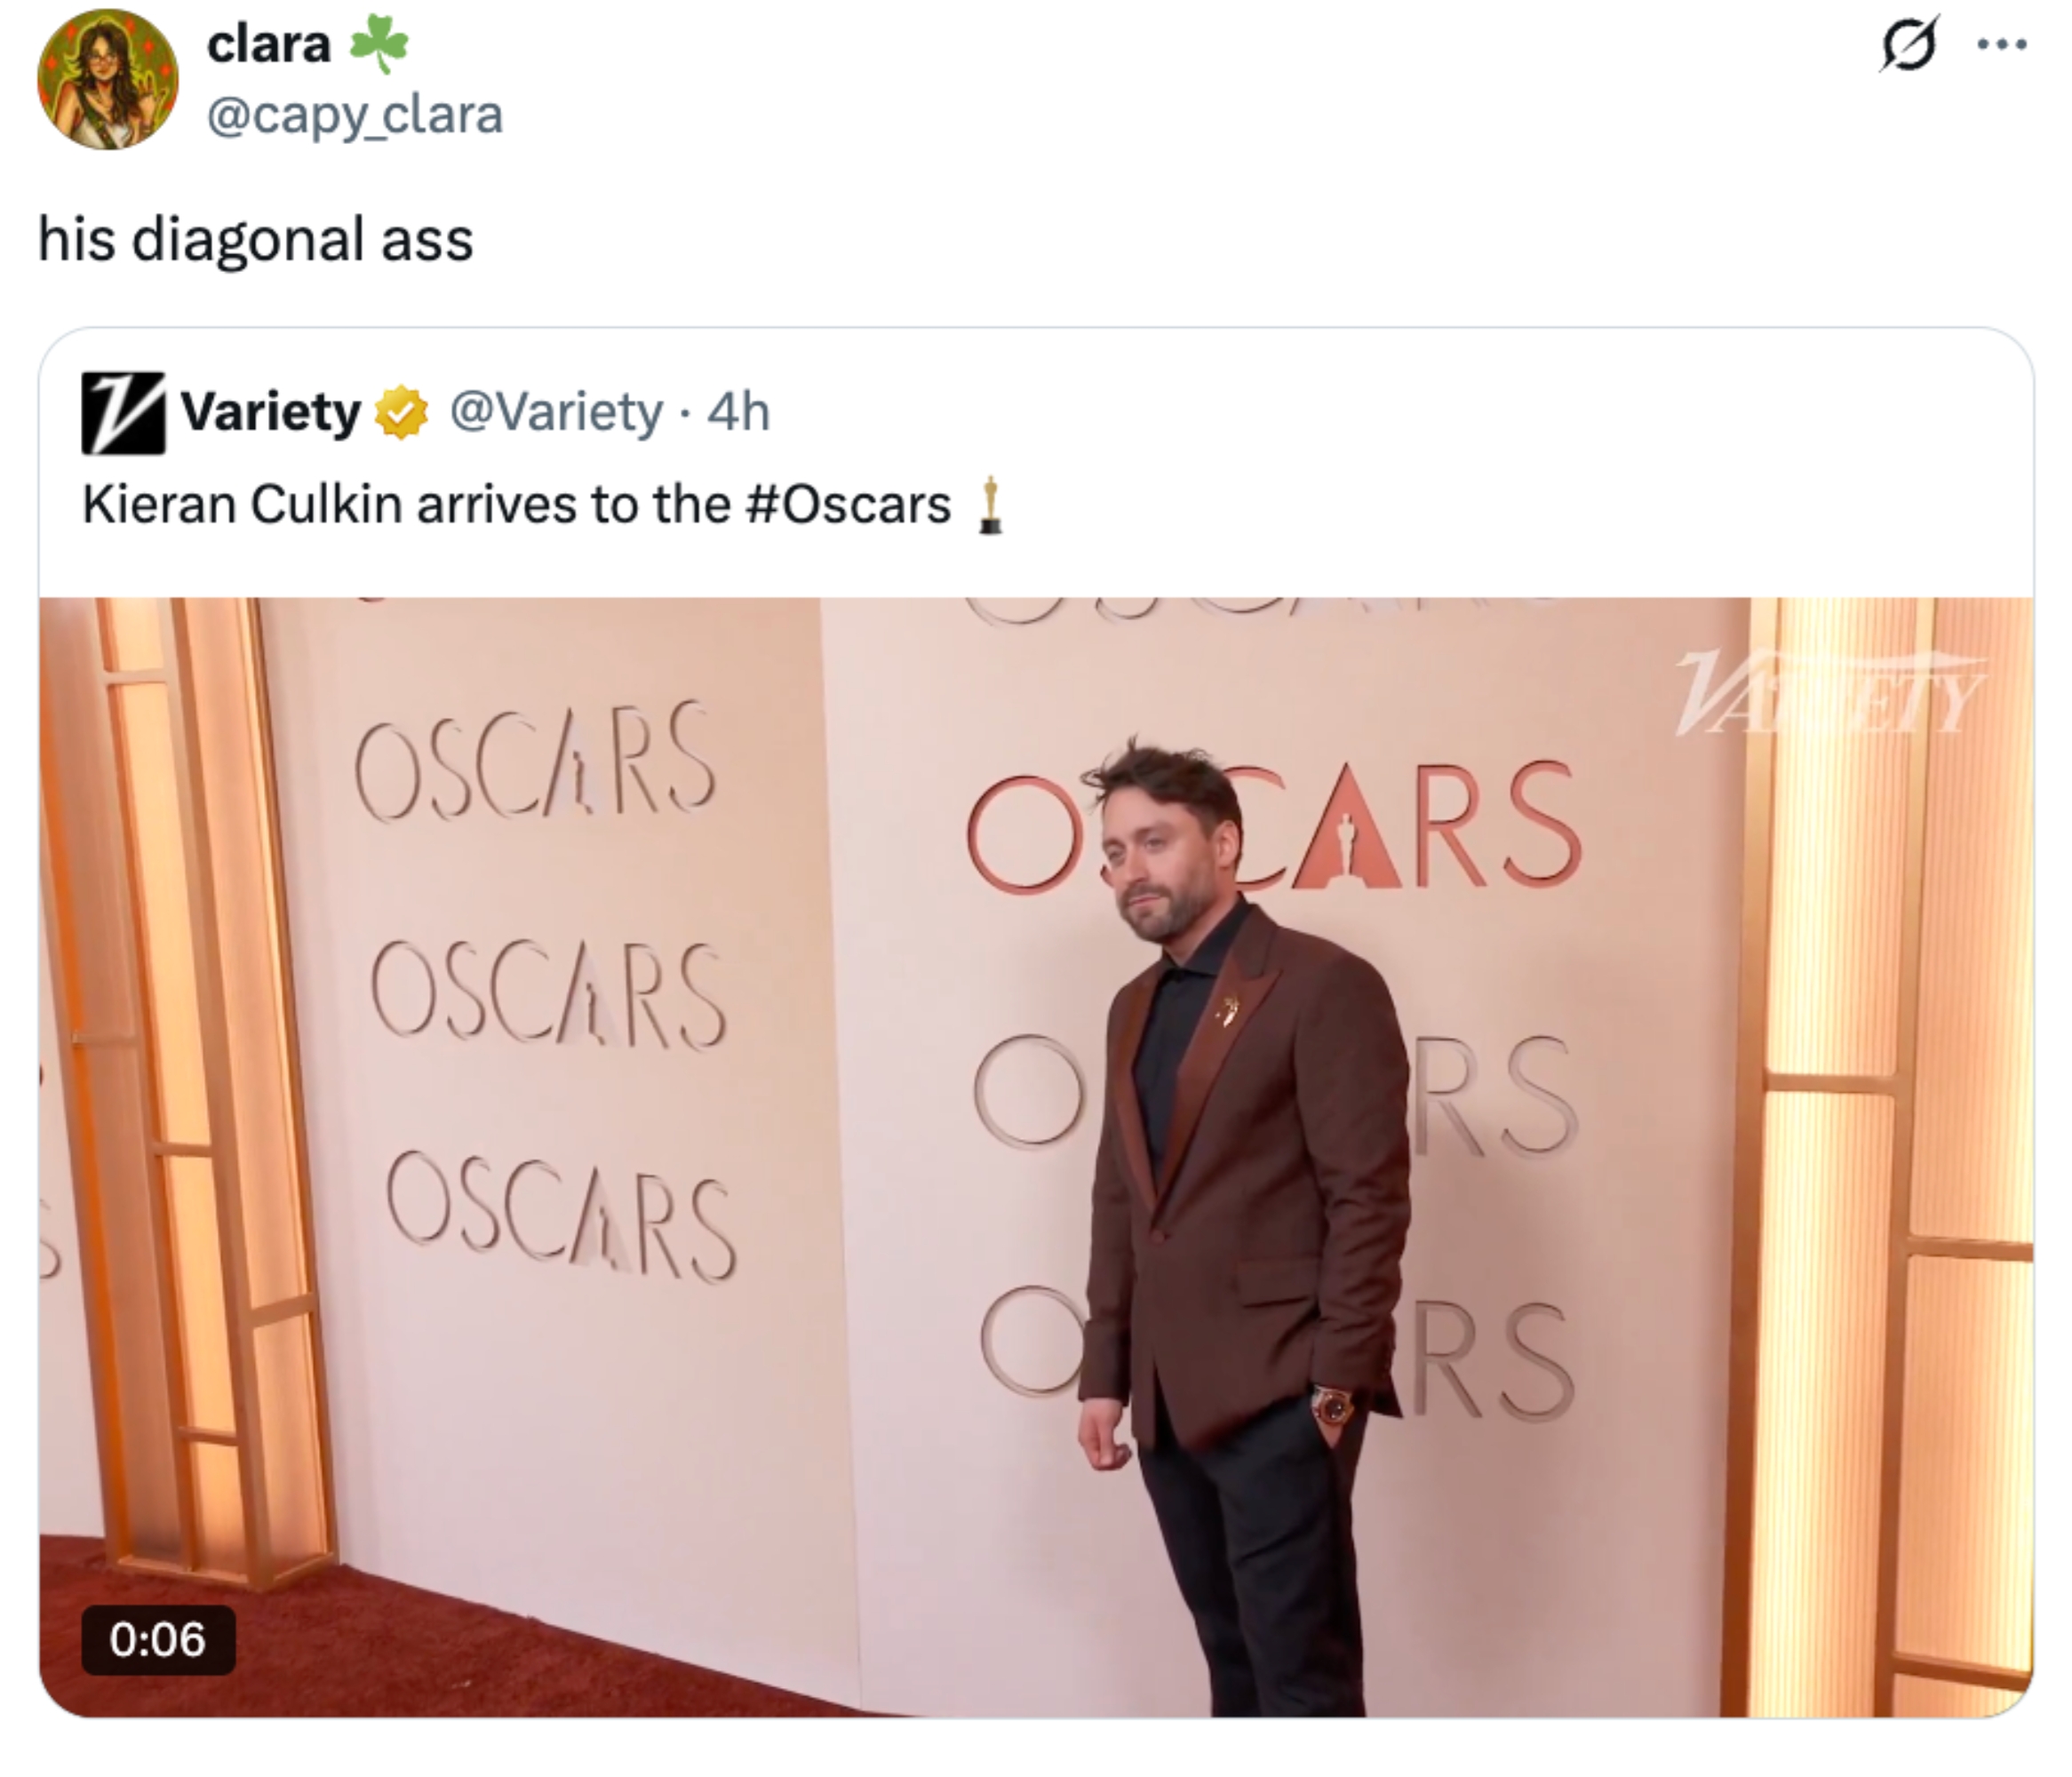Click the @capy_clara handle
The height and width of the screenshot is (1777, 2072).
[x=355, y=118]
